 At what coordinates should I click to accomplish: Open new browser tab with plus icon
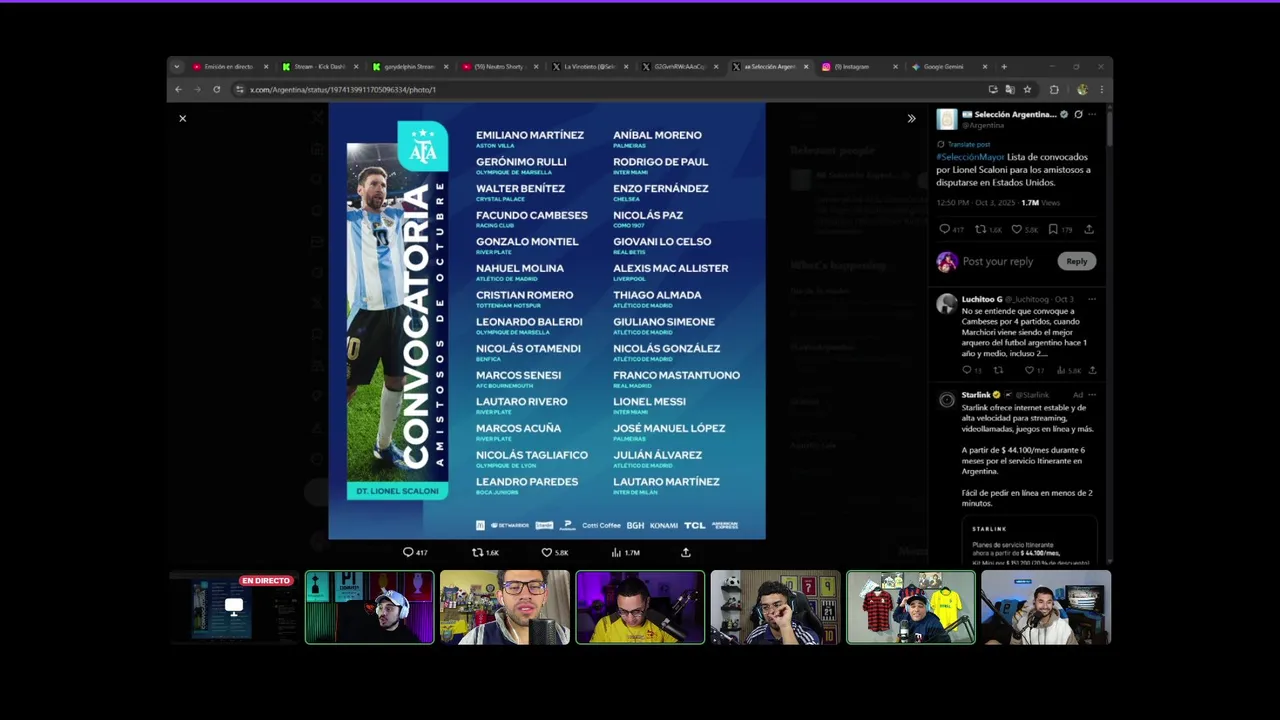point(1004,67)
